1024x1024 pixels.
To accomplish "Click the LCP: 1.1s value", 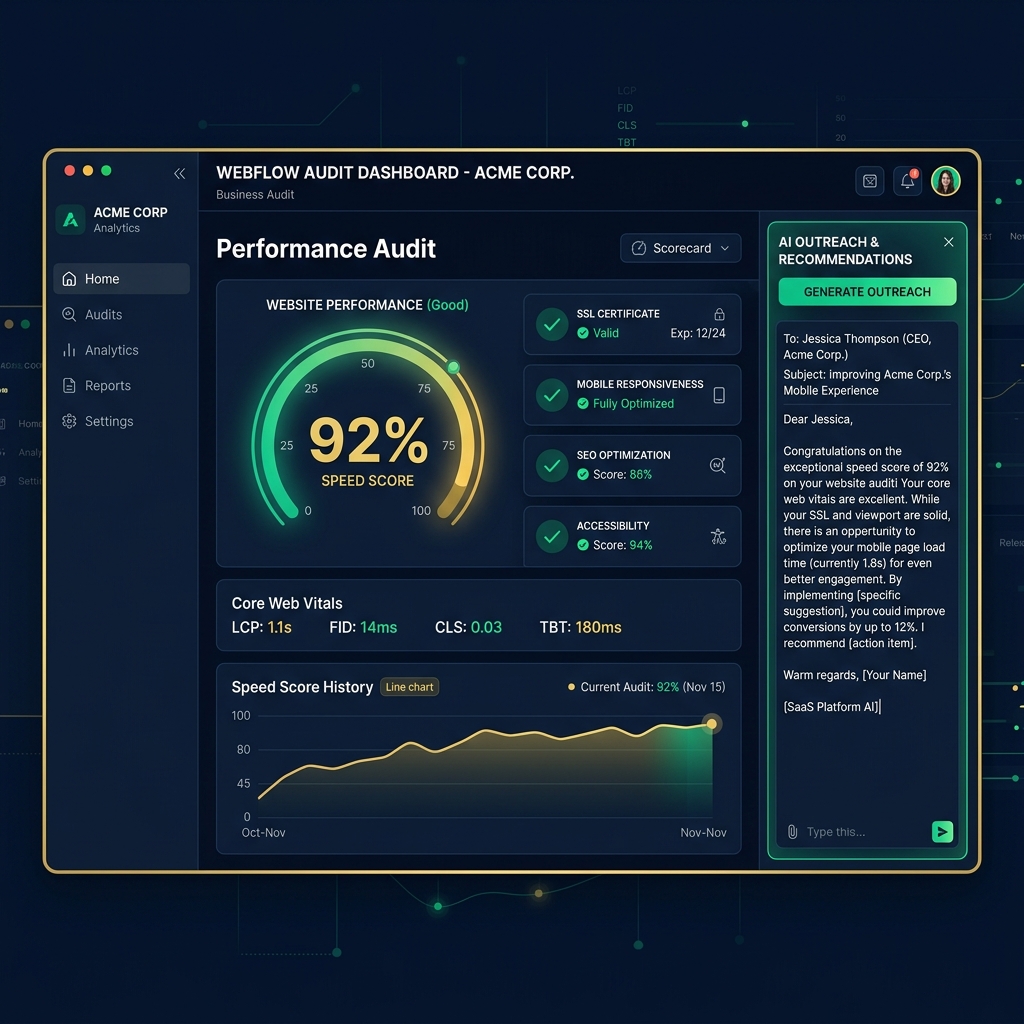I will [x=262, y=628].
